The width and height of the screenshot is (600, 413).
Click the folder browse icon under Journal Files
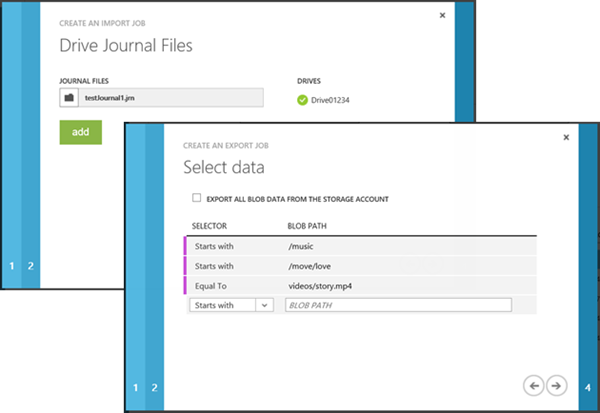(68, 98)
